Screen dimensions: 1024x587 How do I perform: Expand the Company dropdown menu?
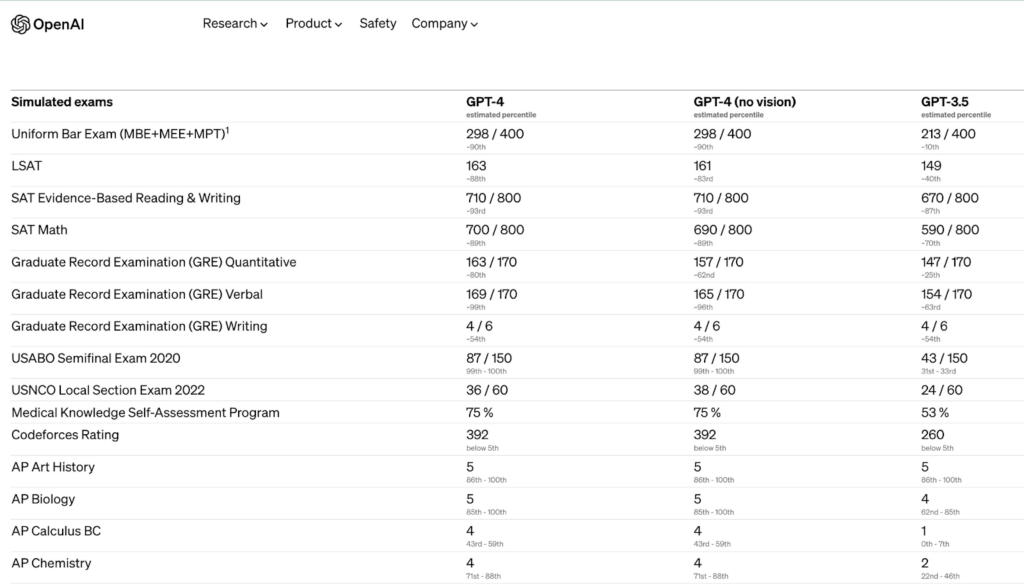tap(445, 23)
